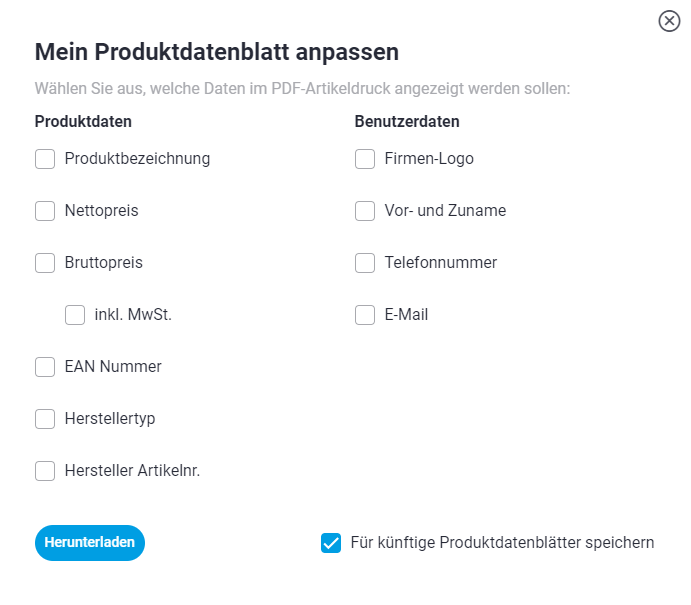Check the Herstellertyp box
The height and width of the screenshot is (605, 691).
point(45,419)
